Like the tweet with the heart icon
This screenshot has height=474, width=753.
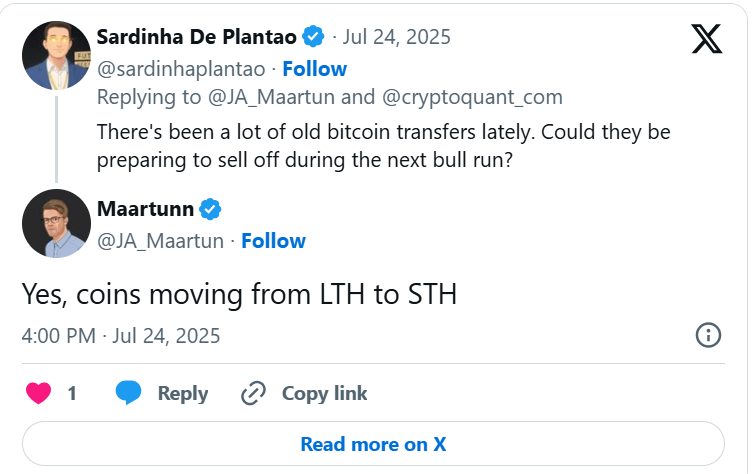pos(38,393)
